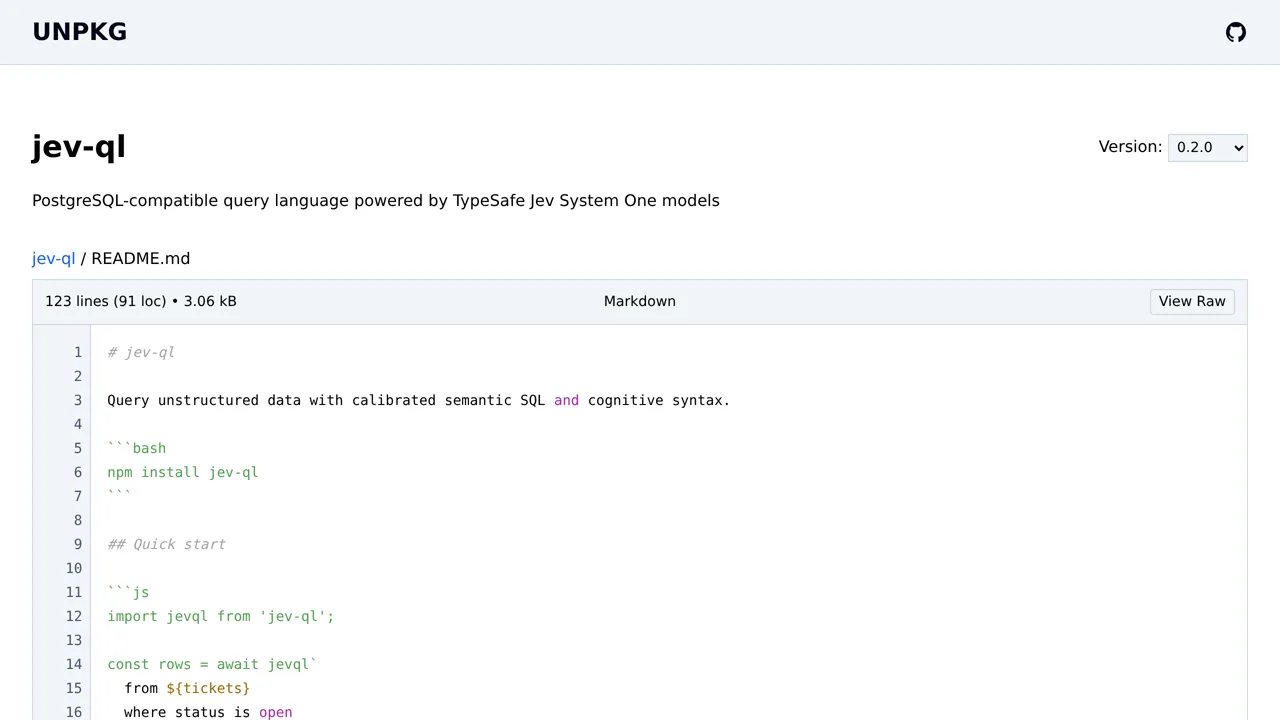
Task: Click the jev-ql breadcrumb link
Action: 54,258
